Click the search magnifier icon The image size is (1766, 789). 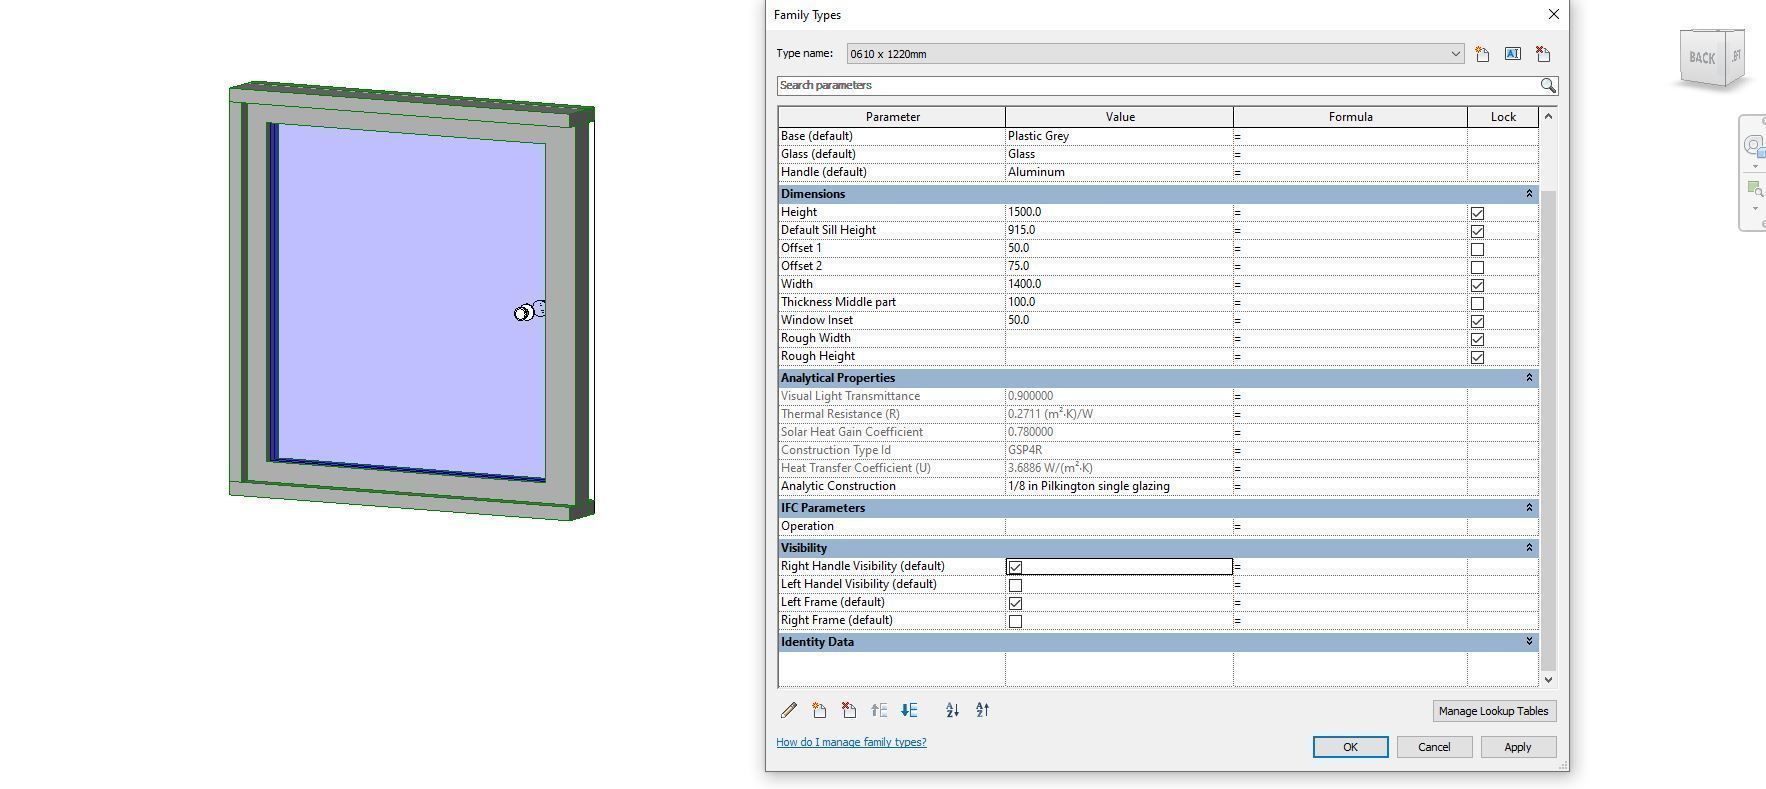[1547, 86]
